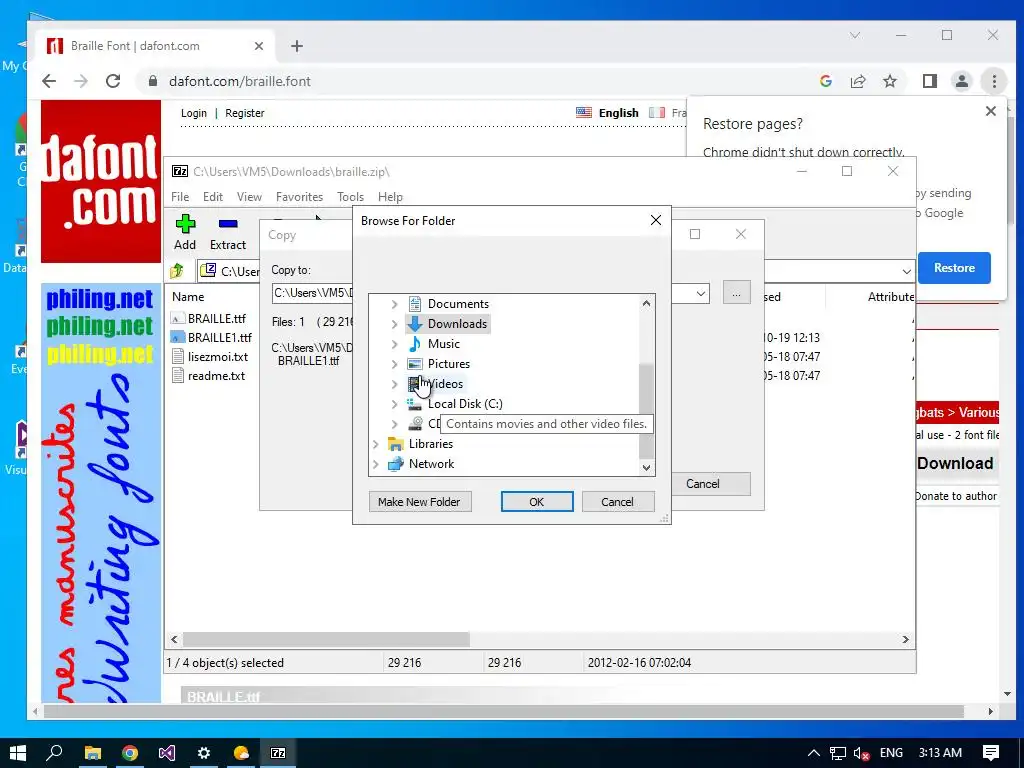Open taskbar search magnifier
The width and height of the screenshot is (1024, 768).
55,753
